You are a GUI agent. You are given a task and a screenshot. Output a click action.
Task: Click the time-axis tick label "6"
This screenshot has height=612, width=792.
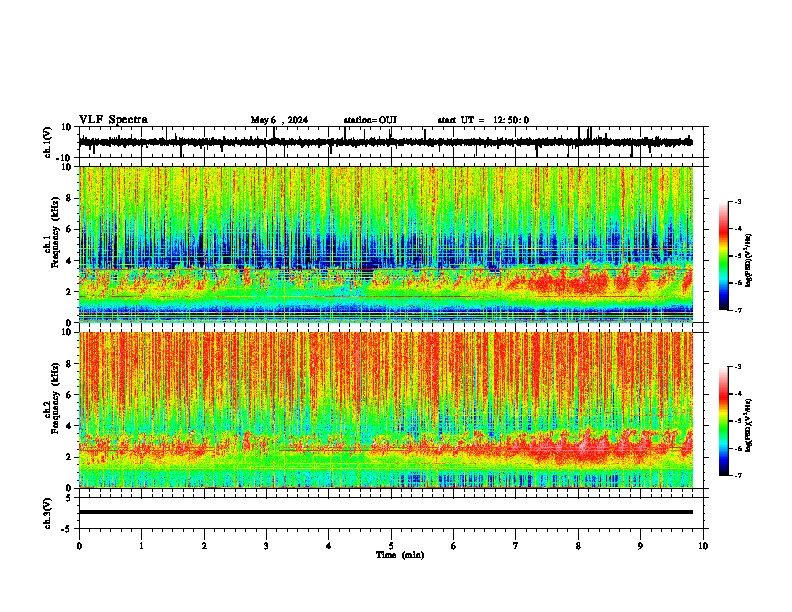pos(454,546)
